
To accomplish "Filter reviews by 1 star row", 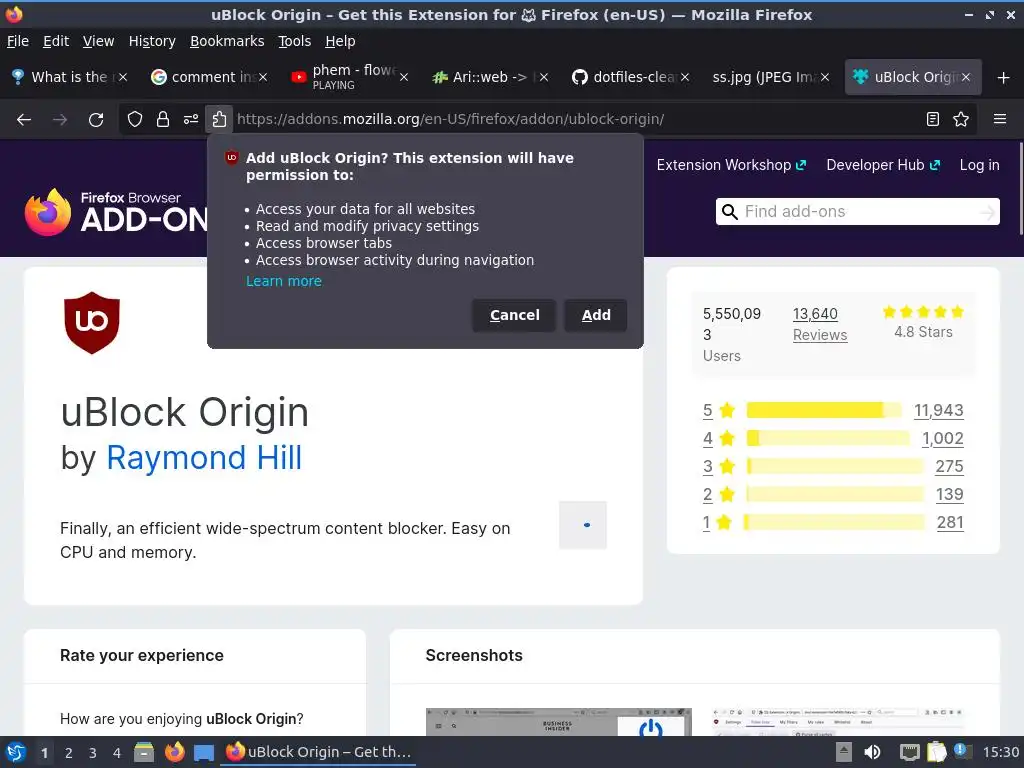I will pos(833,522).
